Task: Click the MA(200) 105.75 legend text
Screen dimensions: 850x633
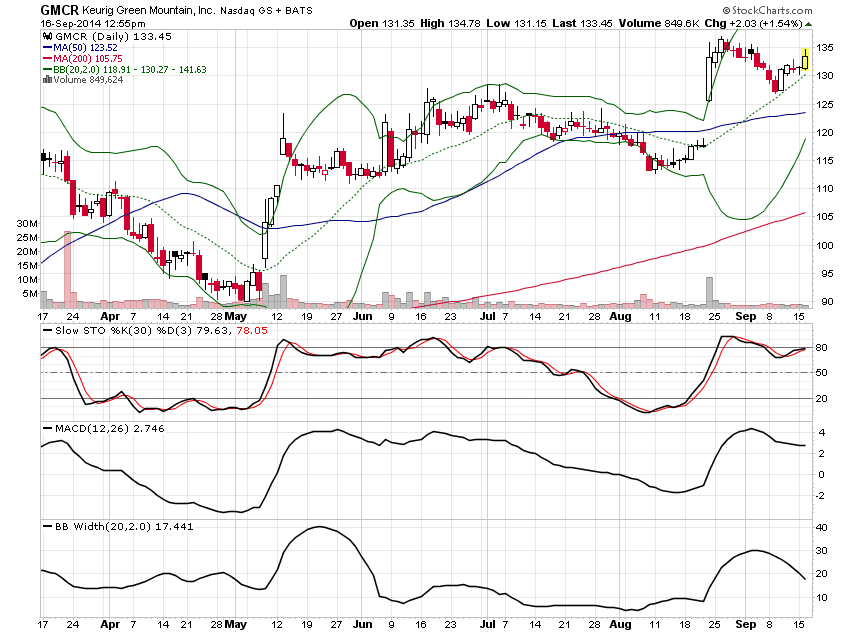Action: 87,59
